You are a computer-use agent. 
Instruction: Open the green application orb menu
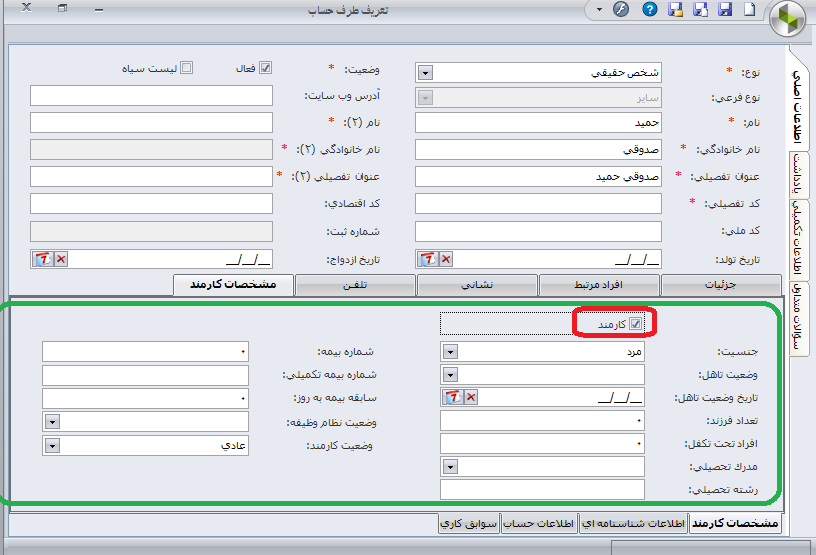coord(787,18)
